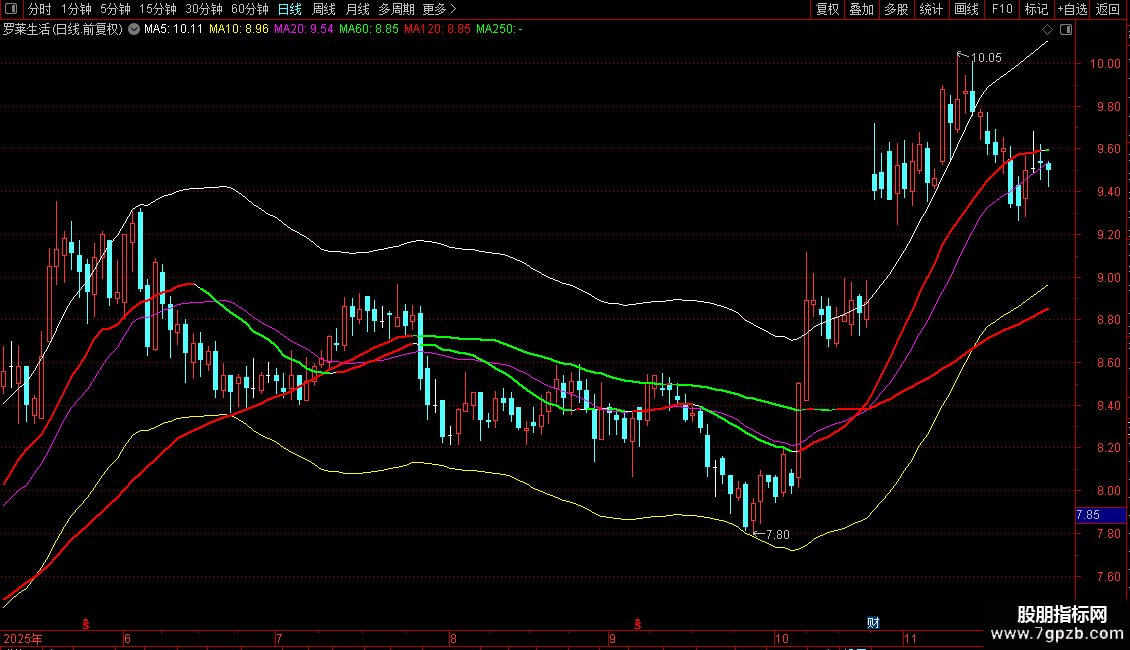This screenshot has height=650, width=1130.
Task: Activate the 画线 drawing tool
Action: (966, 9)
